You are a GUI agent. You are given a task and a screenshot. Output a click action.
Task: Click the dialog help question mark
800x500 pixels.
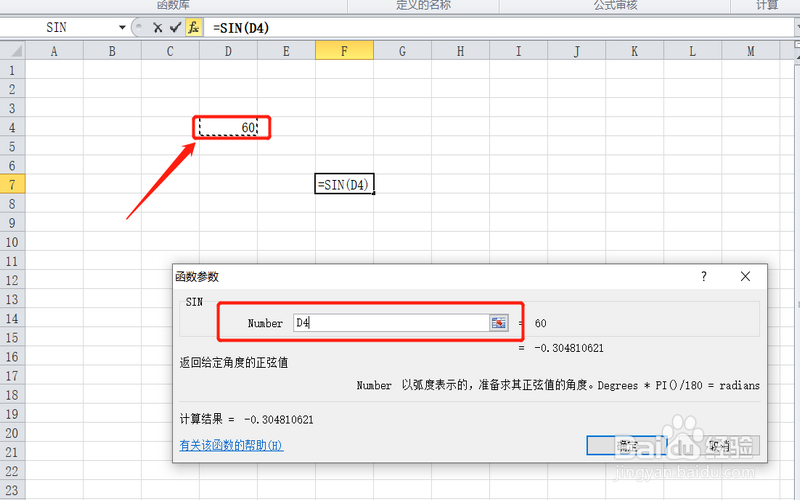[x=704, y=277]
